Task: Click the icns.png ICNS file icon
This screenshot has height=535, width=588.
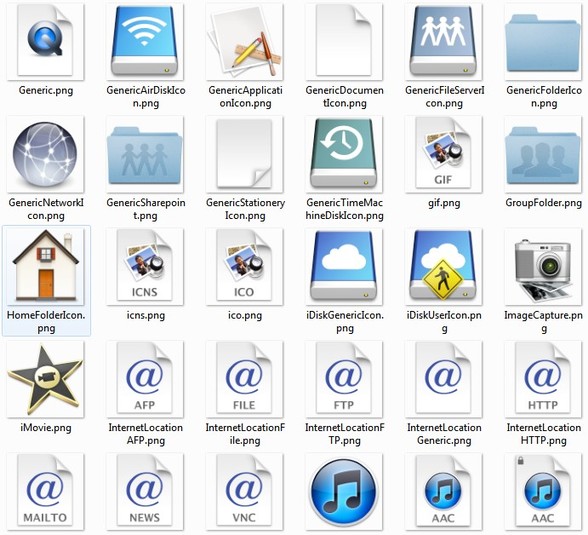Action: tap(145, 267)
